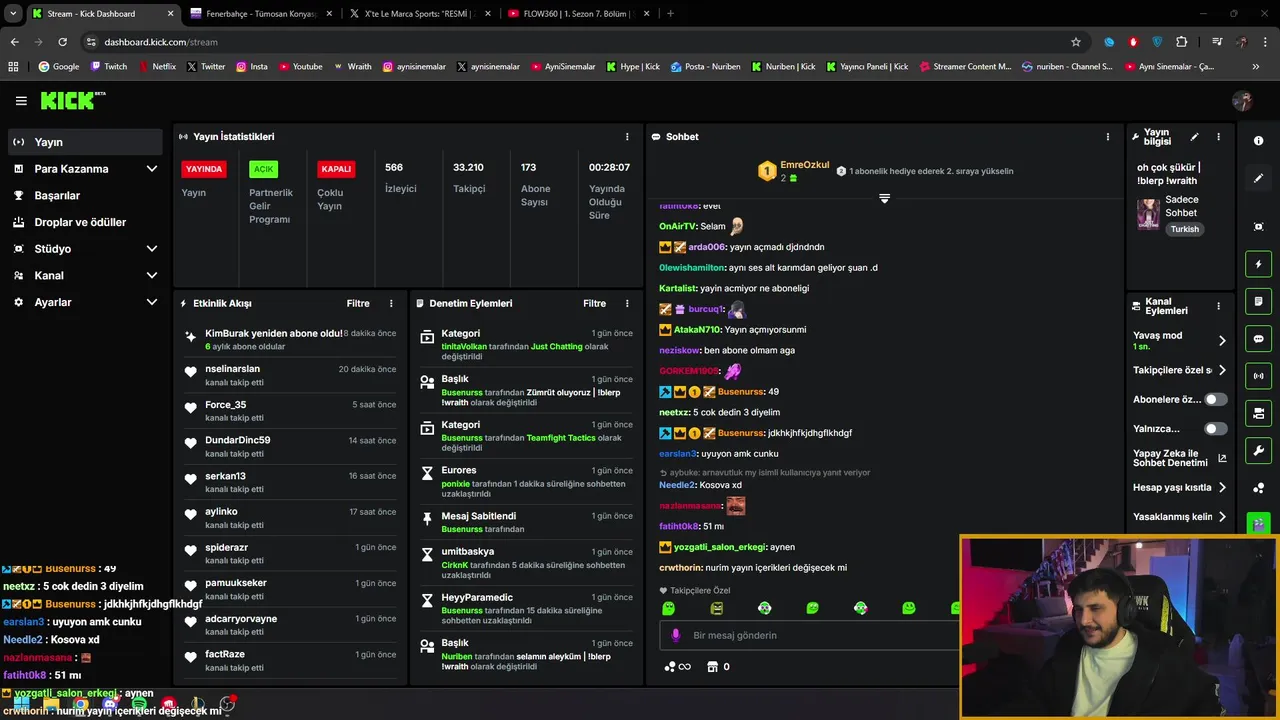The width and height of the screenshot is (1280, 720).
Task: Click the info icon in right sidebar
Action: pos(1258,141)
